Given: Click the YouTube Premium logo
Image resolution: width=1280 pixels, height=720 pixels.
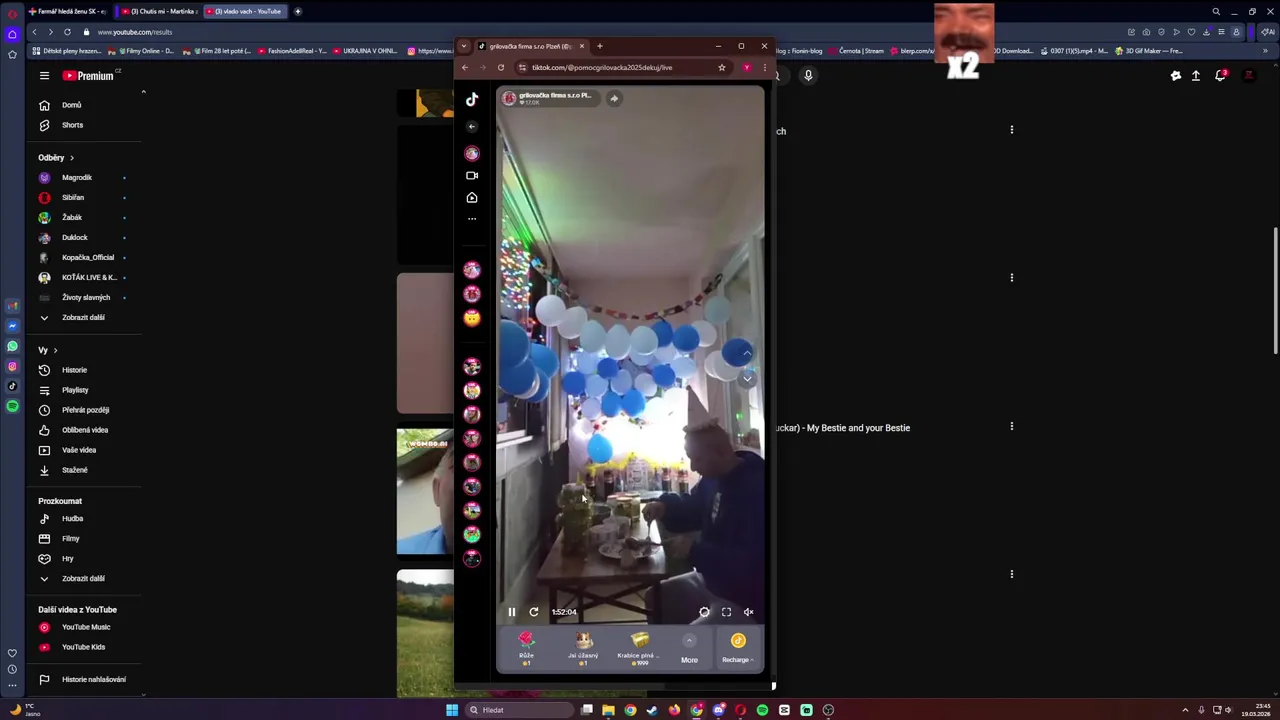Looking at the screenshot, I should point(88,76).
